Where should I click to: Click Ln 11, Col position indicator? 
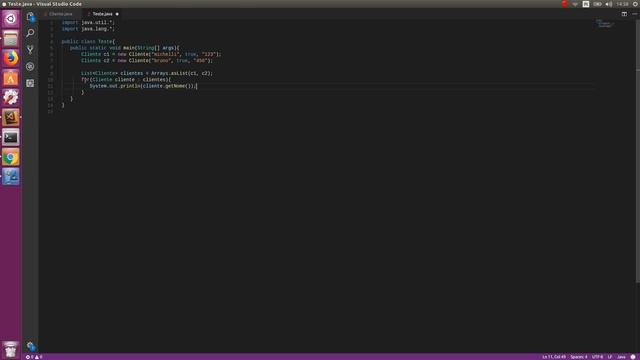(x=553, y=357)
